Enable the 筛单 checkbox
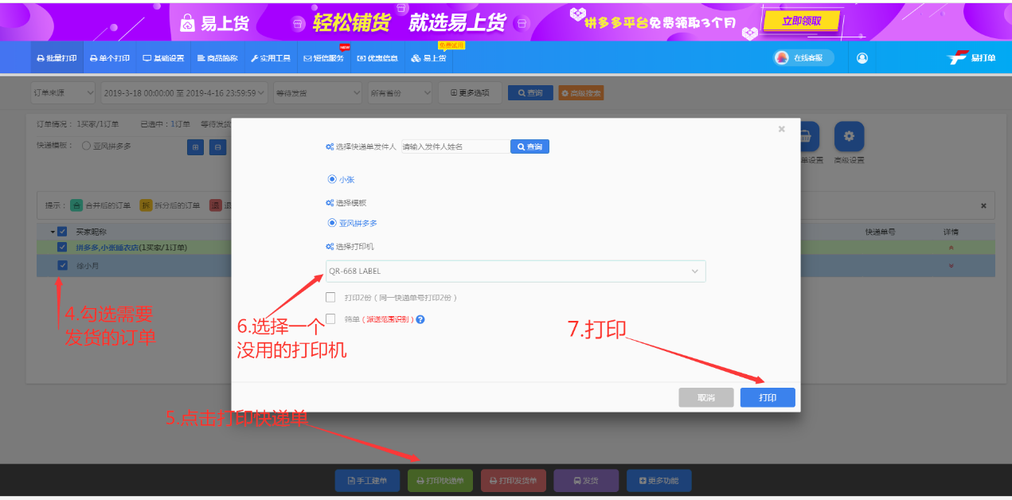The image size is (1012, 500). click(330, 319)
